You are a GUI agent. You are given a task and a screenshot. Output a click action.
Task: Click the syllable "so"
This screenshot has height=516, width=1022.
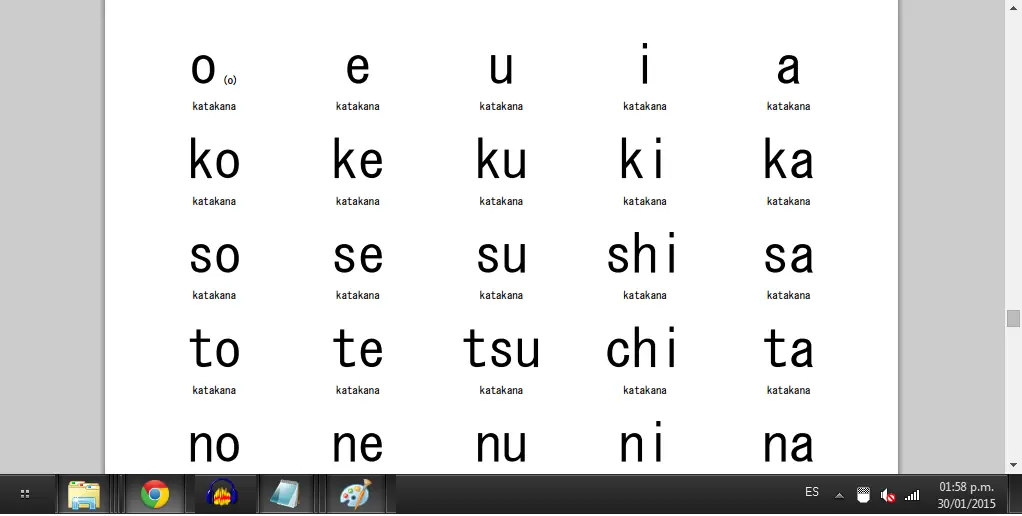pos(214,257)
